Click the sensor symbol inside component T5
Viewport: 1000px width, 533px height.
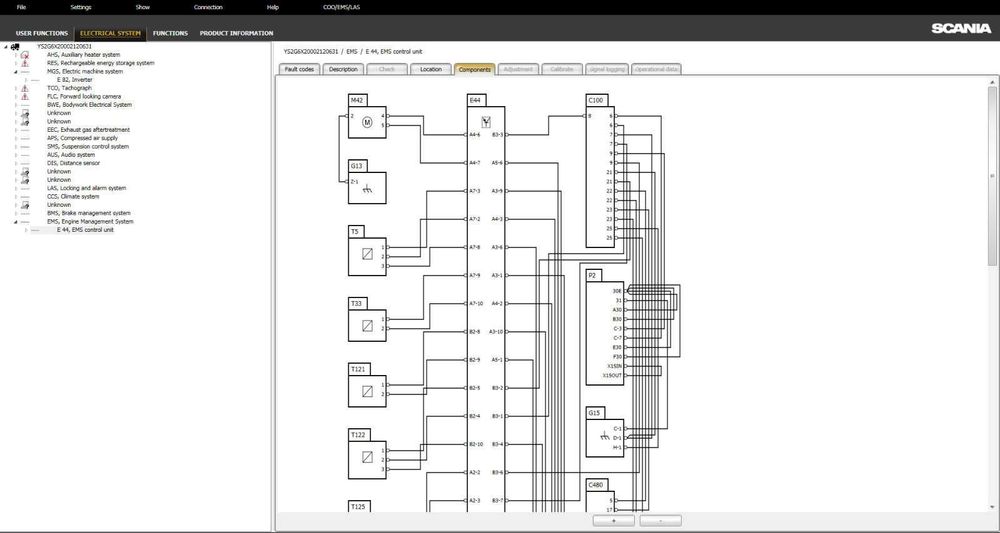[367, 254]
